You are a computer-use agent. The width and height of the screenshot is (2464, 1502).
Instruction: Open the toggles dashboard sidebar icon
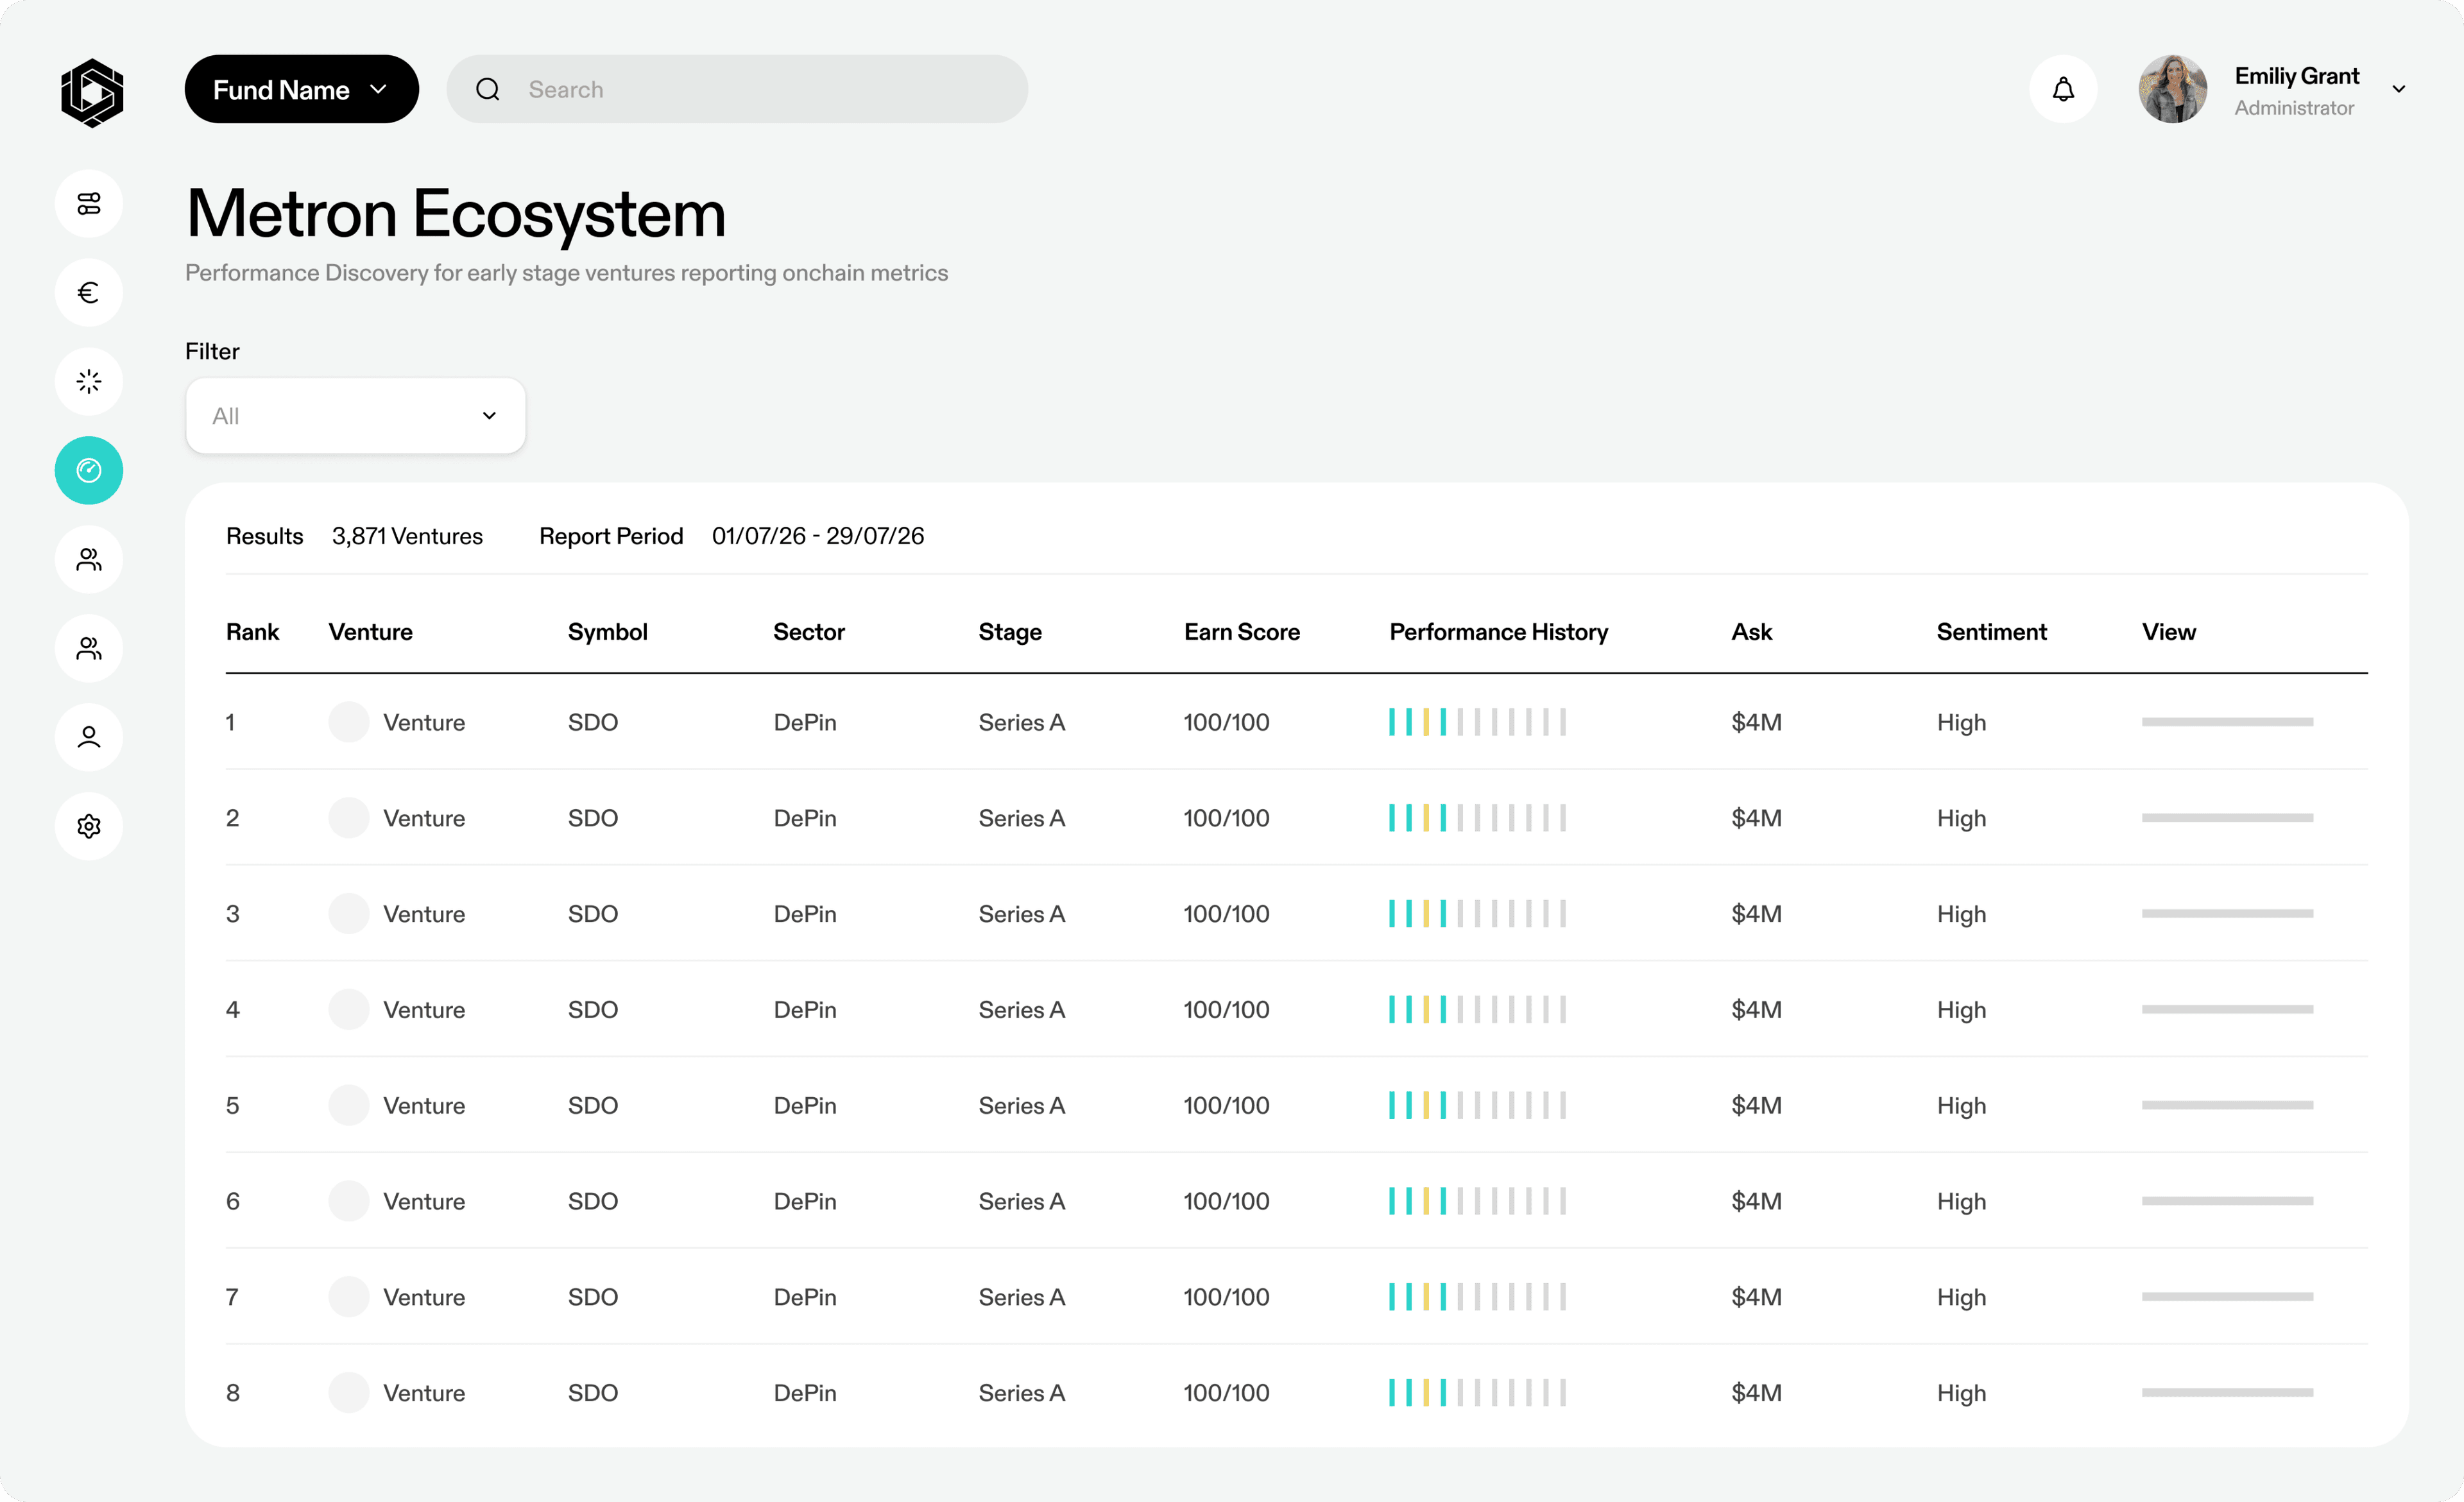click(89, 204)
